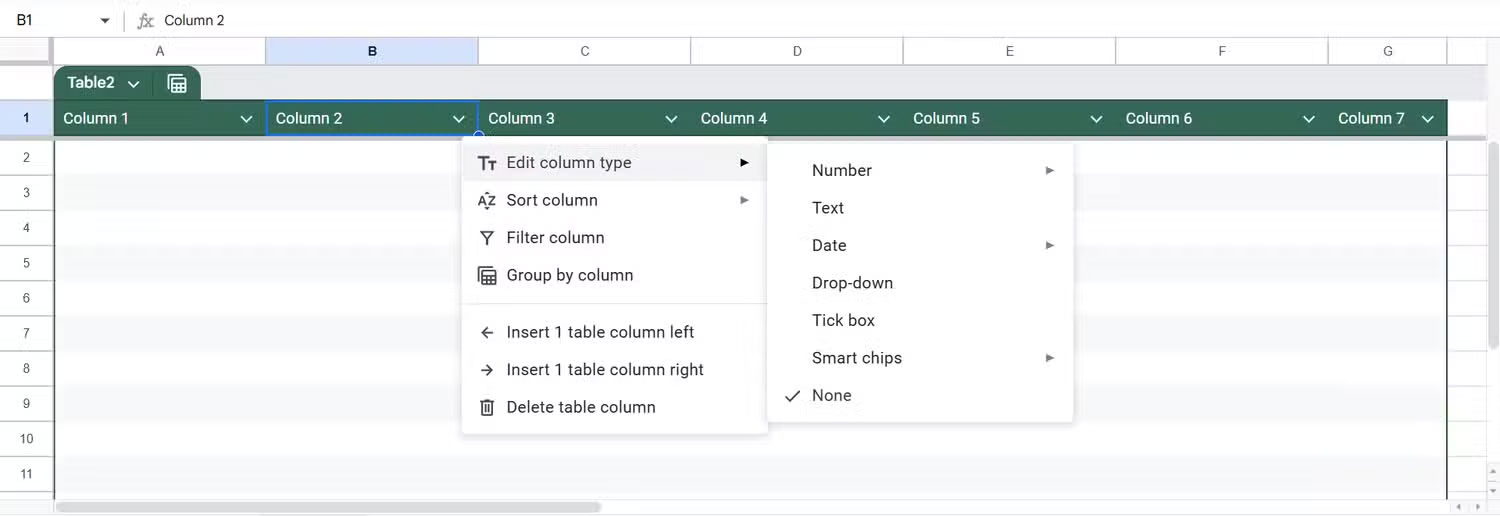Click the Tt edit column type icon
Viewport: 1500px width, 516px height.
click(487, 163)
